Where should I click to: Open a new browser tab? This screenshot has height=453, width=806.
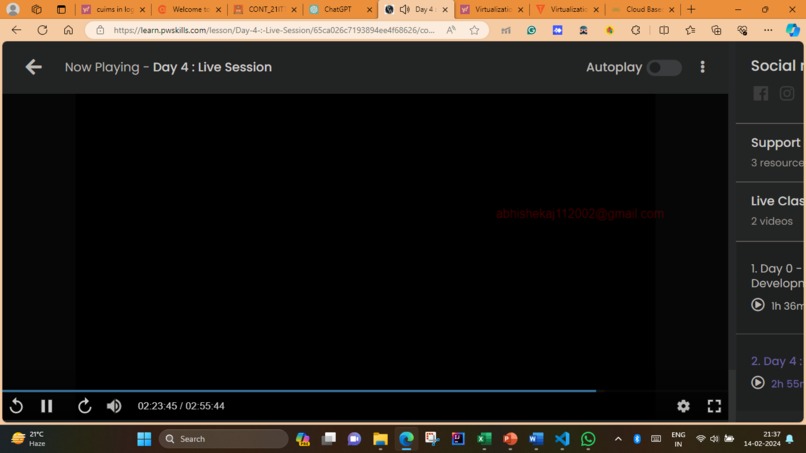click(x=691, y=9)
